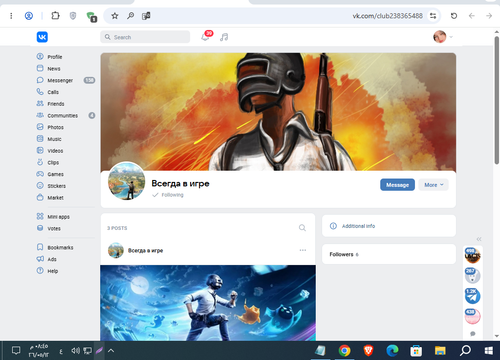Viewport: 500px width, 360px height.
Task: Collapse the chat sidebar double-chevron
Action: tap(479, 239)
